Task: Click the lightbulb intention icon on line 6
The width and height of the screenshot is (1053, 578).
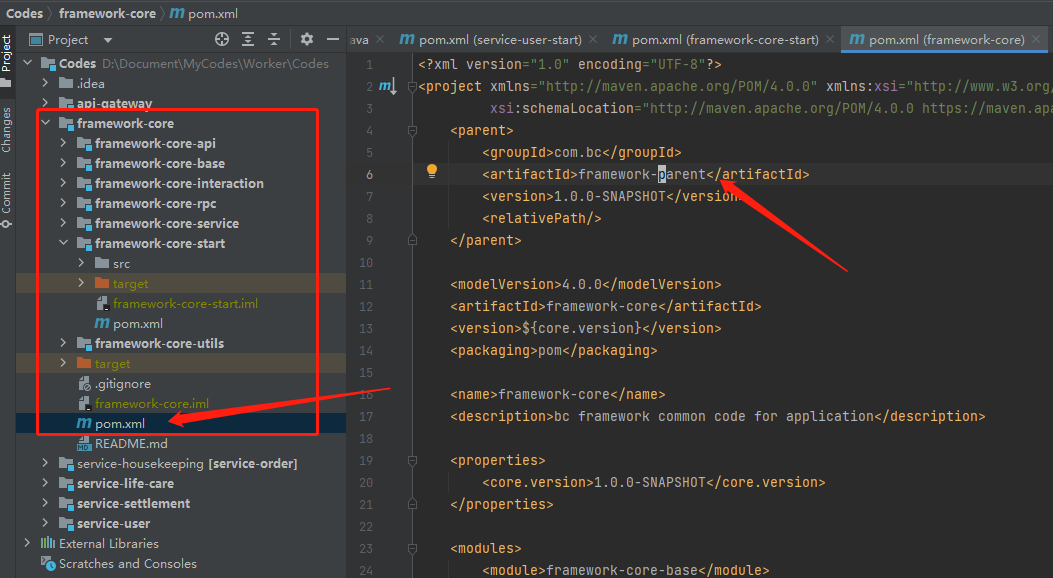Action: [432, 171]
